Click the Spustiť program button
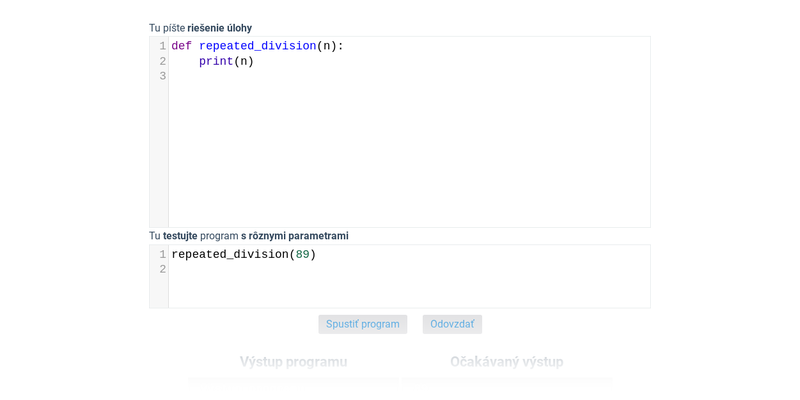800x400 pixels. (x=363, y=324)
